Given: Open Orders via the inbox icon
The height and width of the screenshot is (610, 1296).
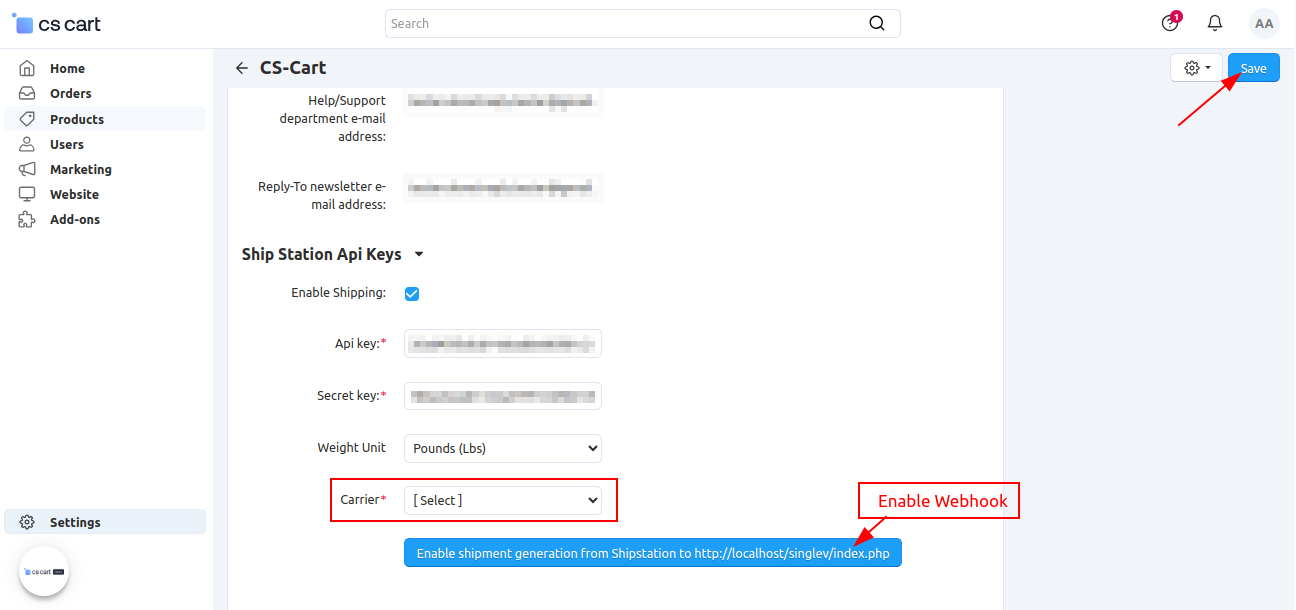Looking at the screenshot, I should (x=27, y=93).
